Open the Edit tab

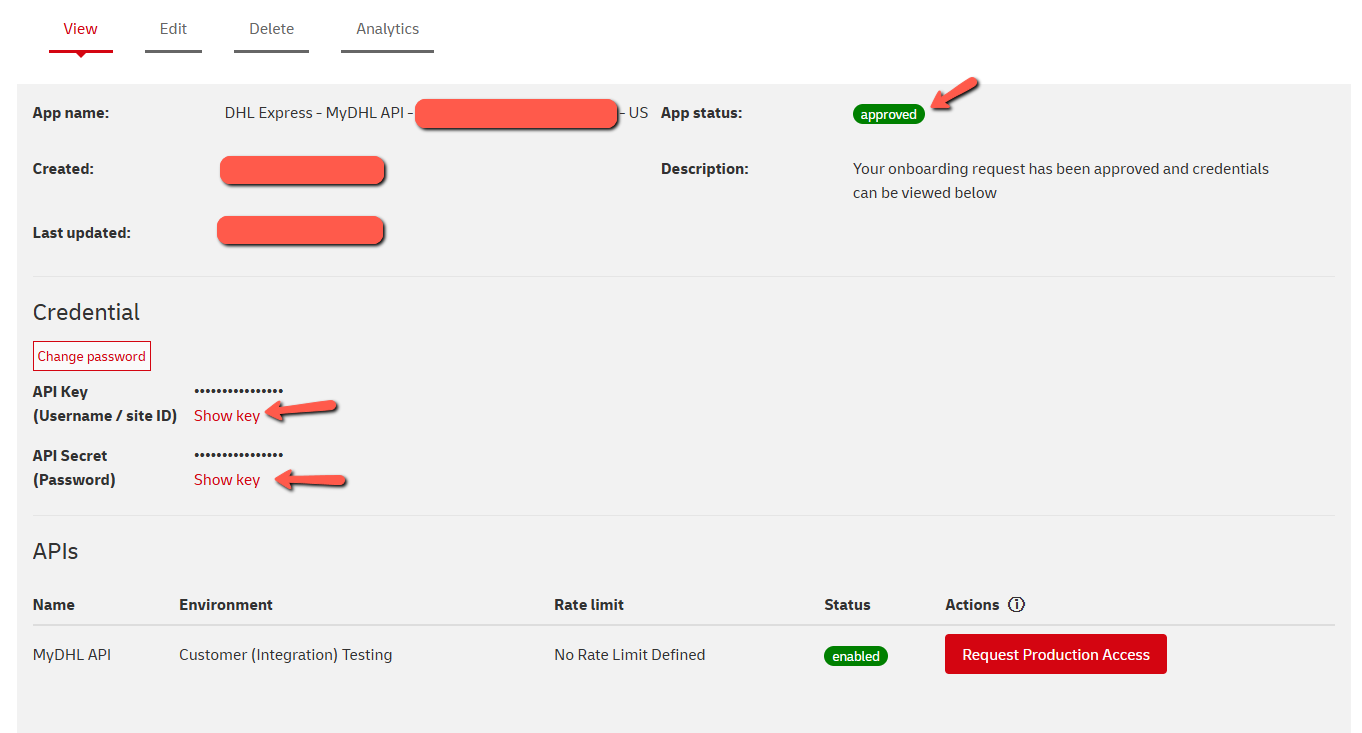(x=173, y=29)
